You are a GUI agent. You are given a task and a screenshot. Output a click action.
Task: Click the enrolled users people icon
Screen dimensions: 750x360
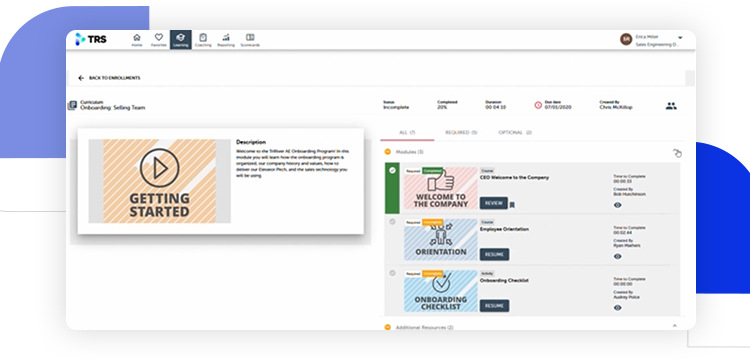[x=671, y=106]
